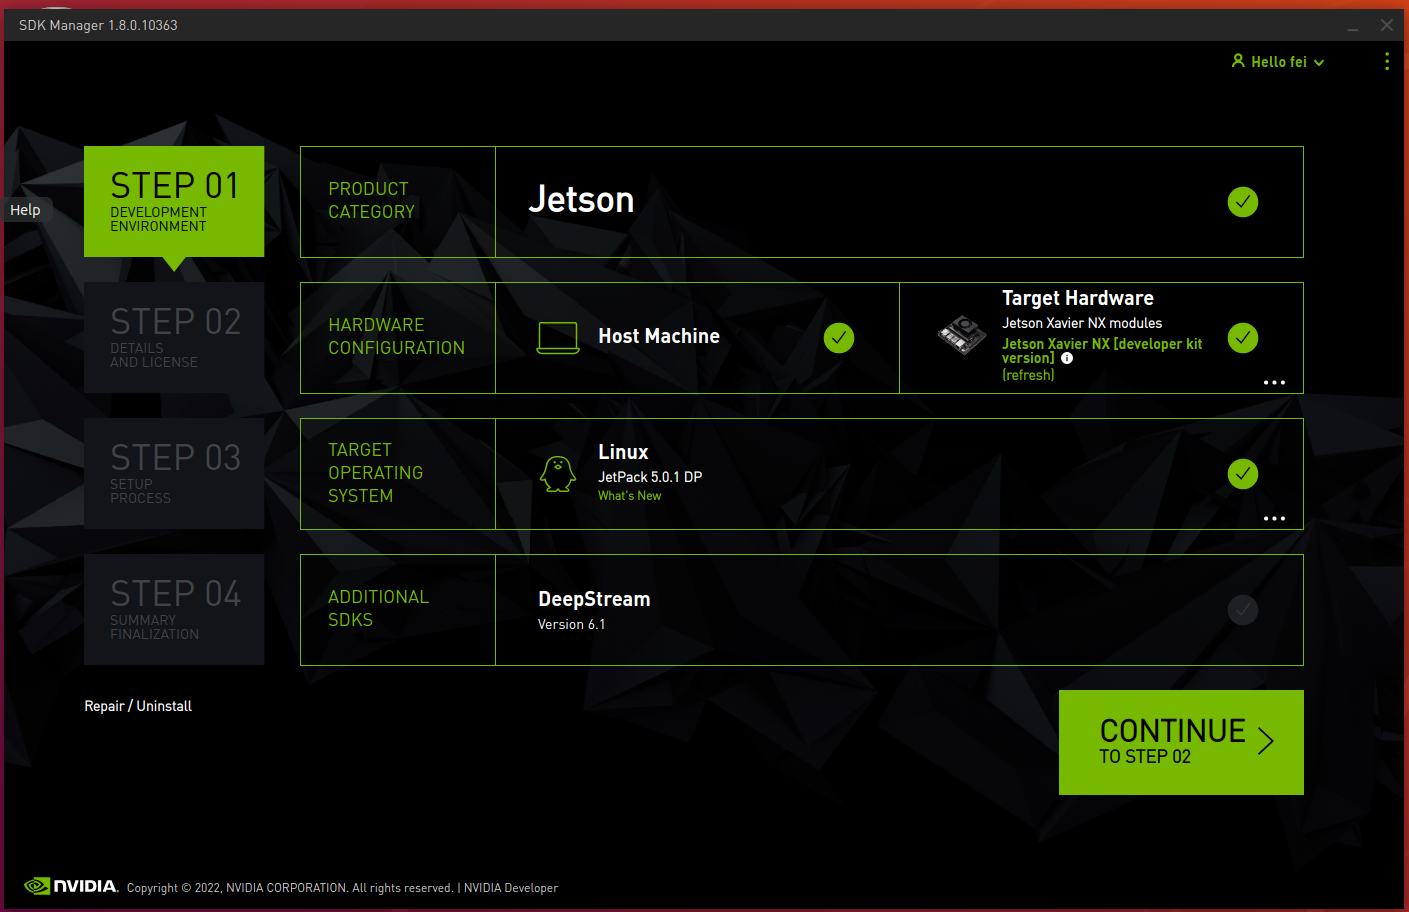Viewport: 1409px width, 912px height.
Task: Toggle the Host Machine checkmark
Action: coord(838,338)
